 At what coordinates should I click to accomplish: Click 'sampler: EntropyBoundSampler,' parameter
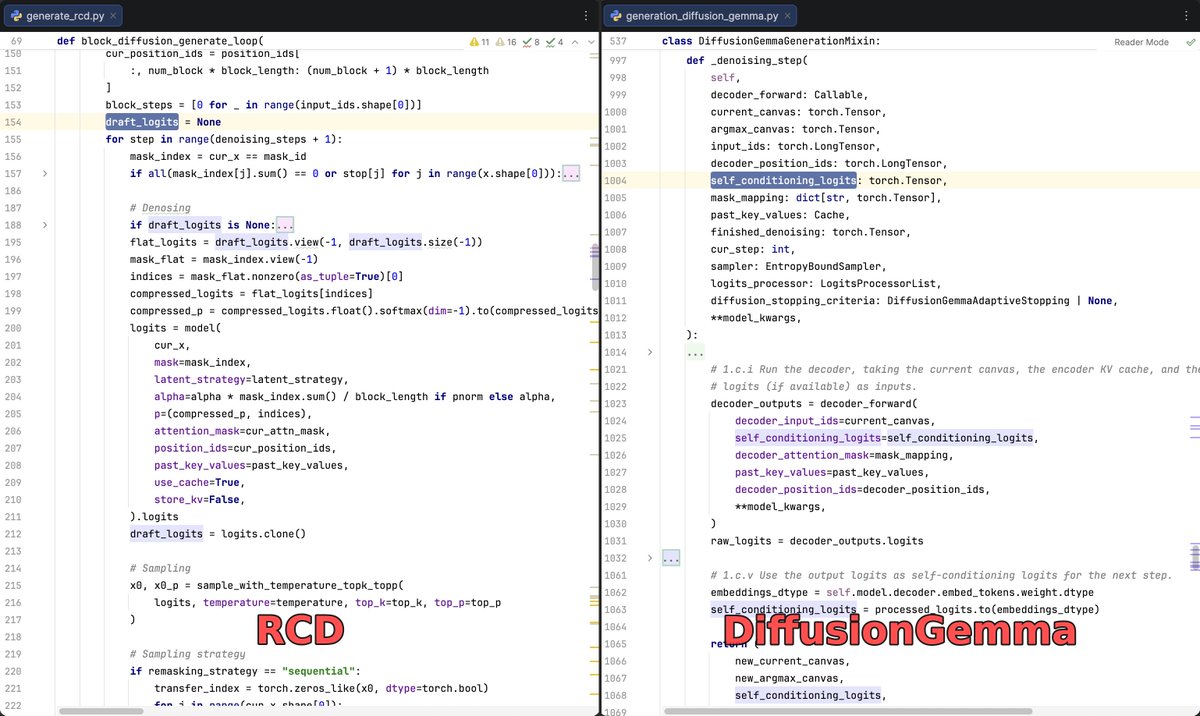(798, 266)
